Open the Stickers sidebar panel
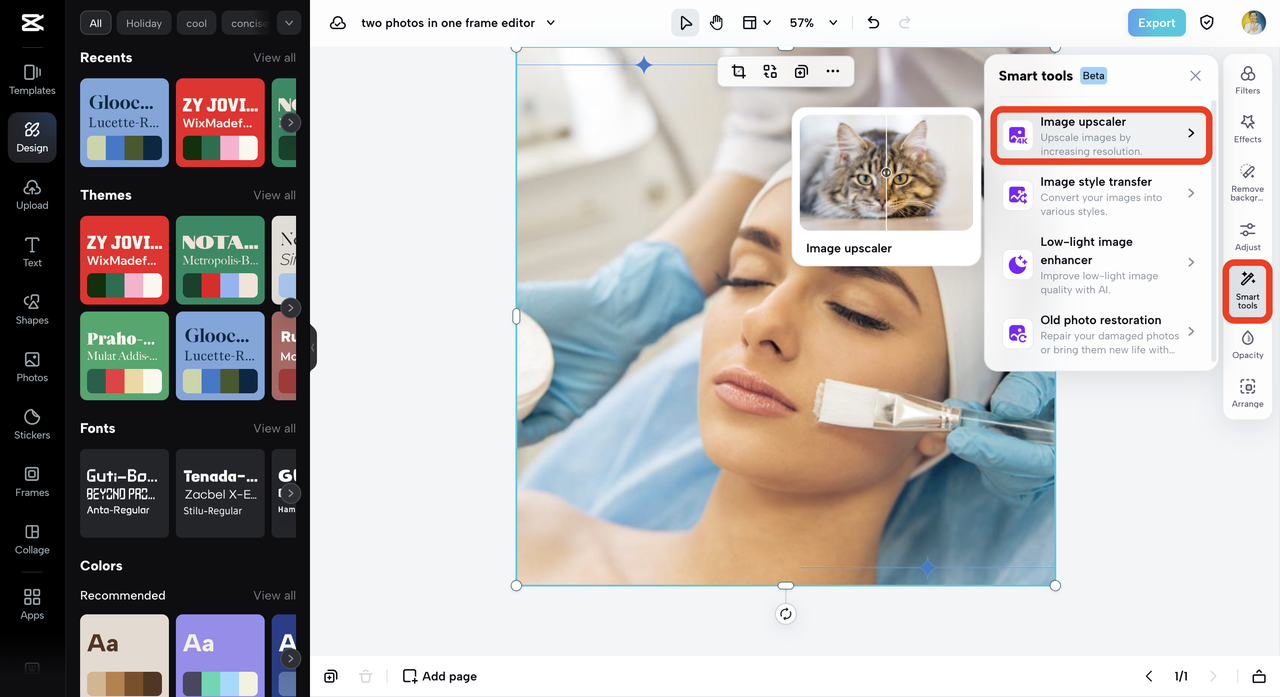This screenshot has height=697, width=1280. coord(32,425)
